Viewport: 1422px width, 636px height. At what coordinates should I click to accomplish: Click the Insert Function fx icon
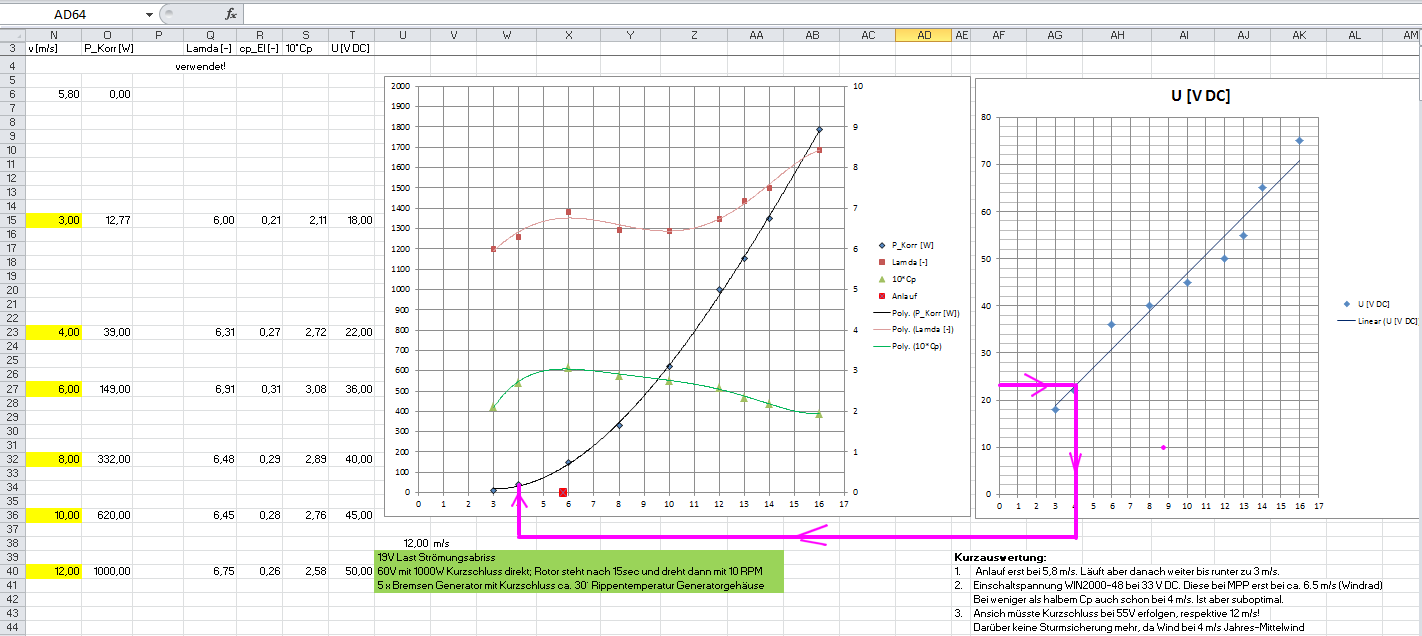coord(231,14)
